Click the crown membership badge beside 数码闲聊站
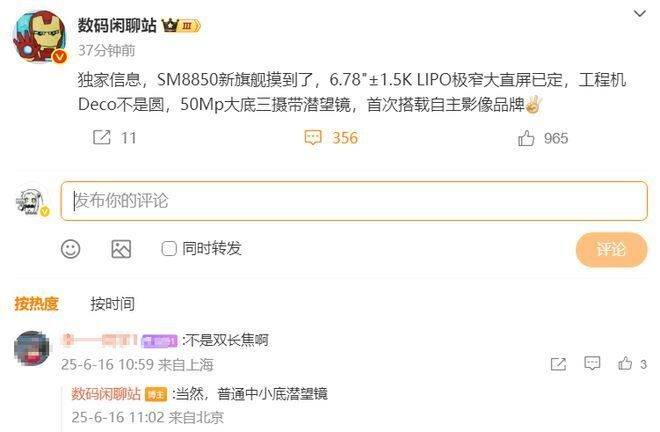The height and width of the screenshot is (432, 660). click(x=181, y=26)
